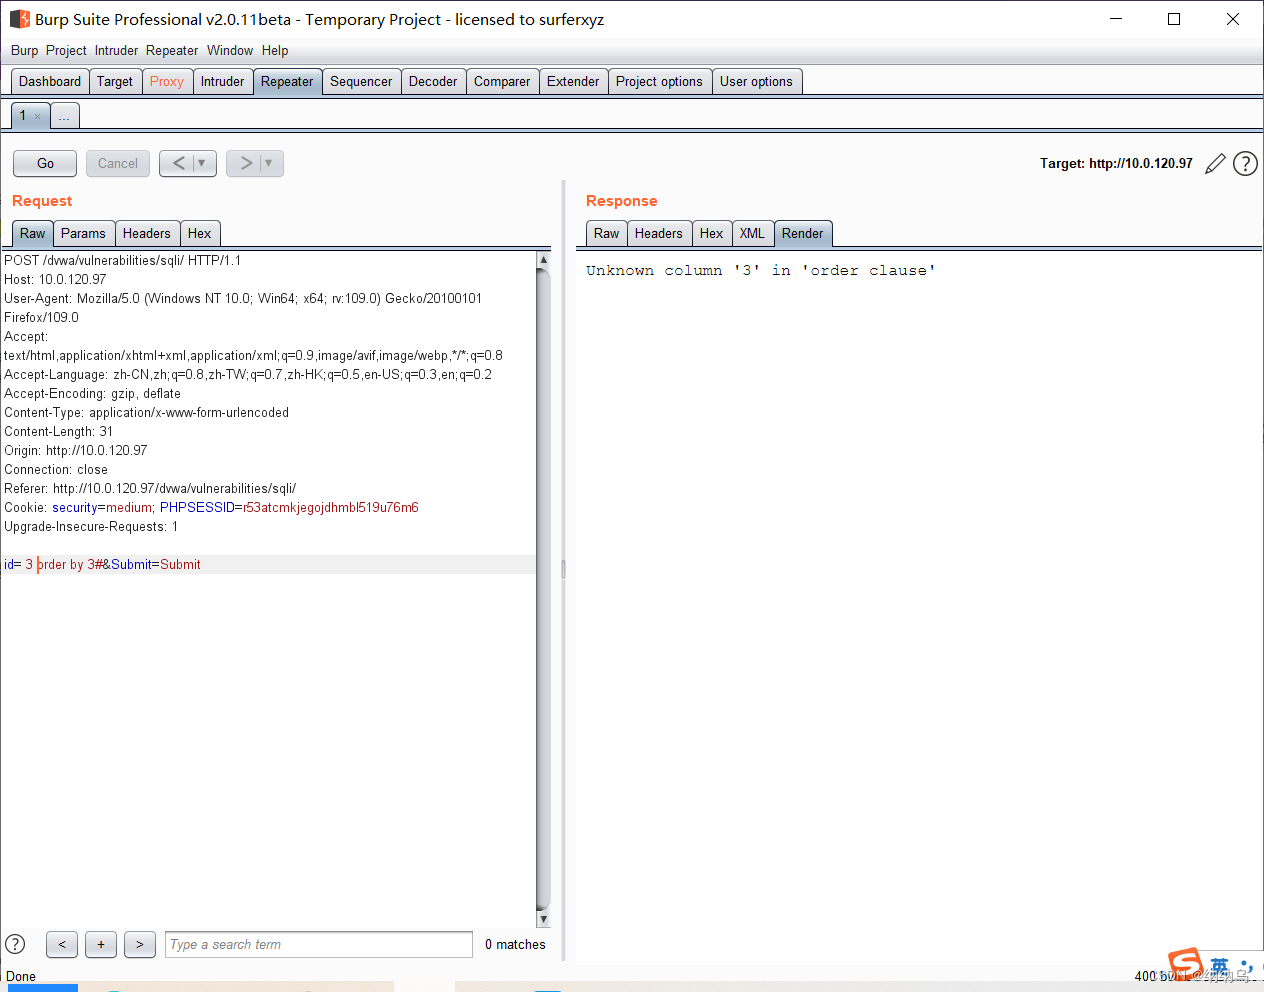Select the Repeater tool tab
Image resolution: width=1264 pixels, height=992 pixels.
pos(287,82)
